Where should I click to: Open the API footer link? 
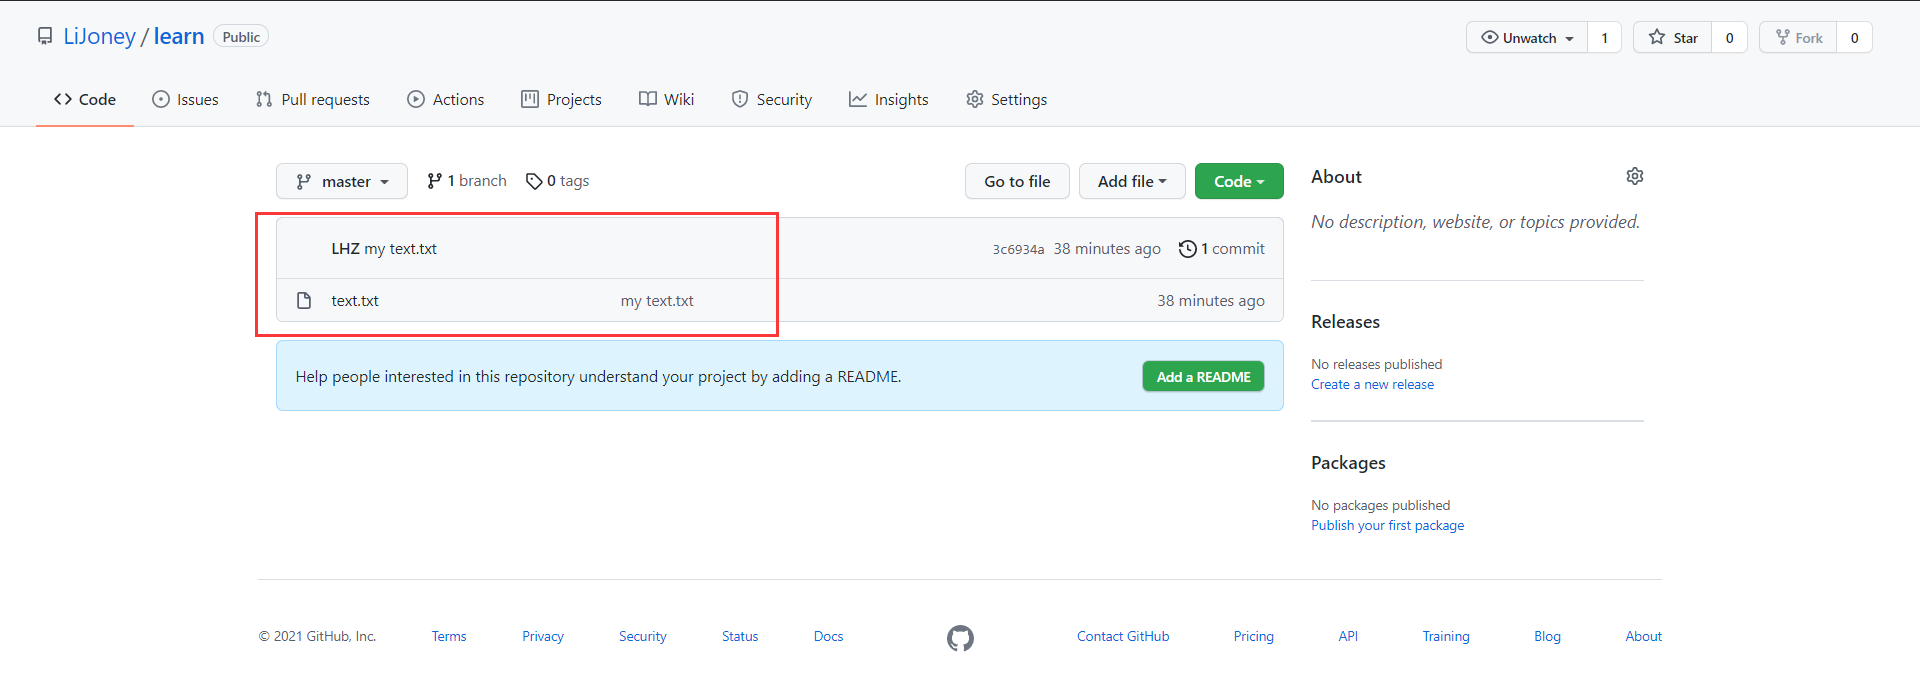pos(1348,637)
